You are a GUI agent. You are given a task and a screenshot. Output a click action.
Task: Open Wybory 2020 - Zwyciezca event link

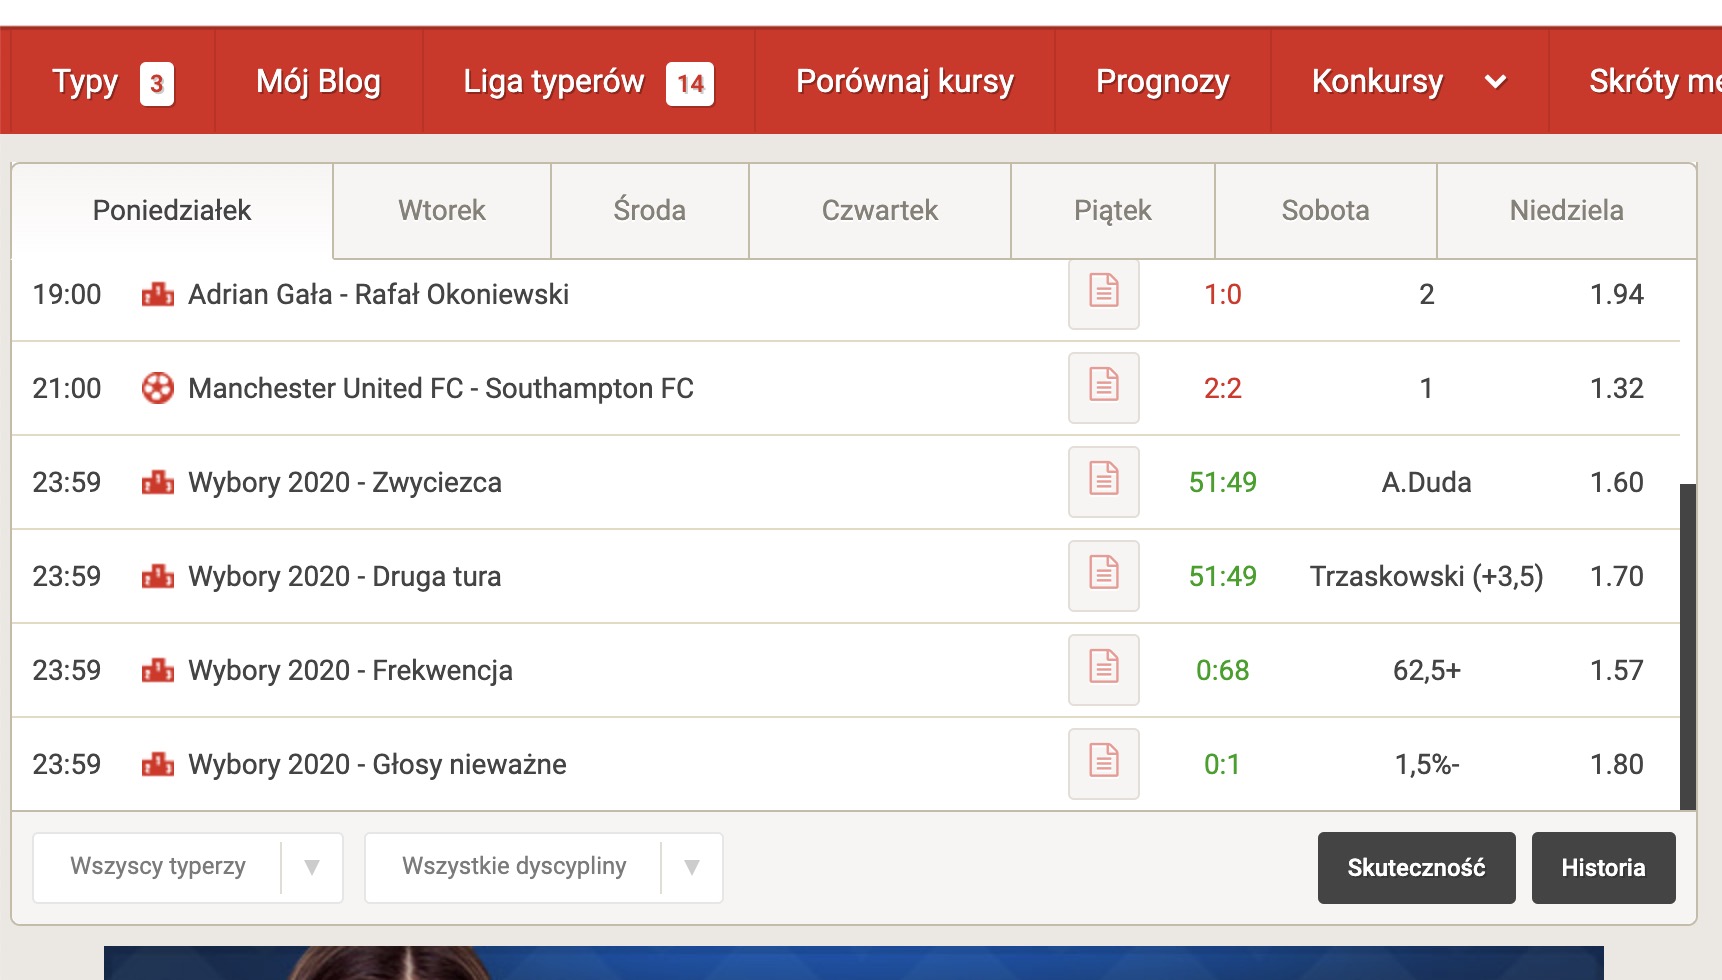tap(345, 482)
